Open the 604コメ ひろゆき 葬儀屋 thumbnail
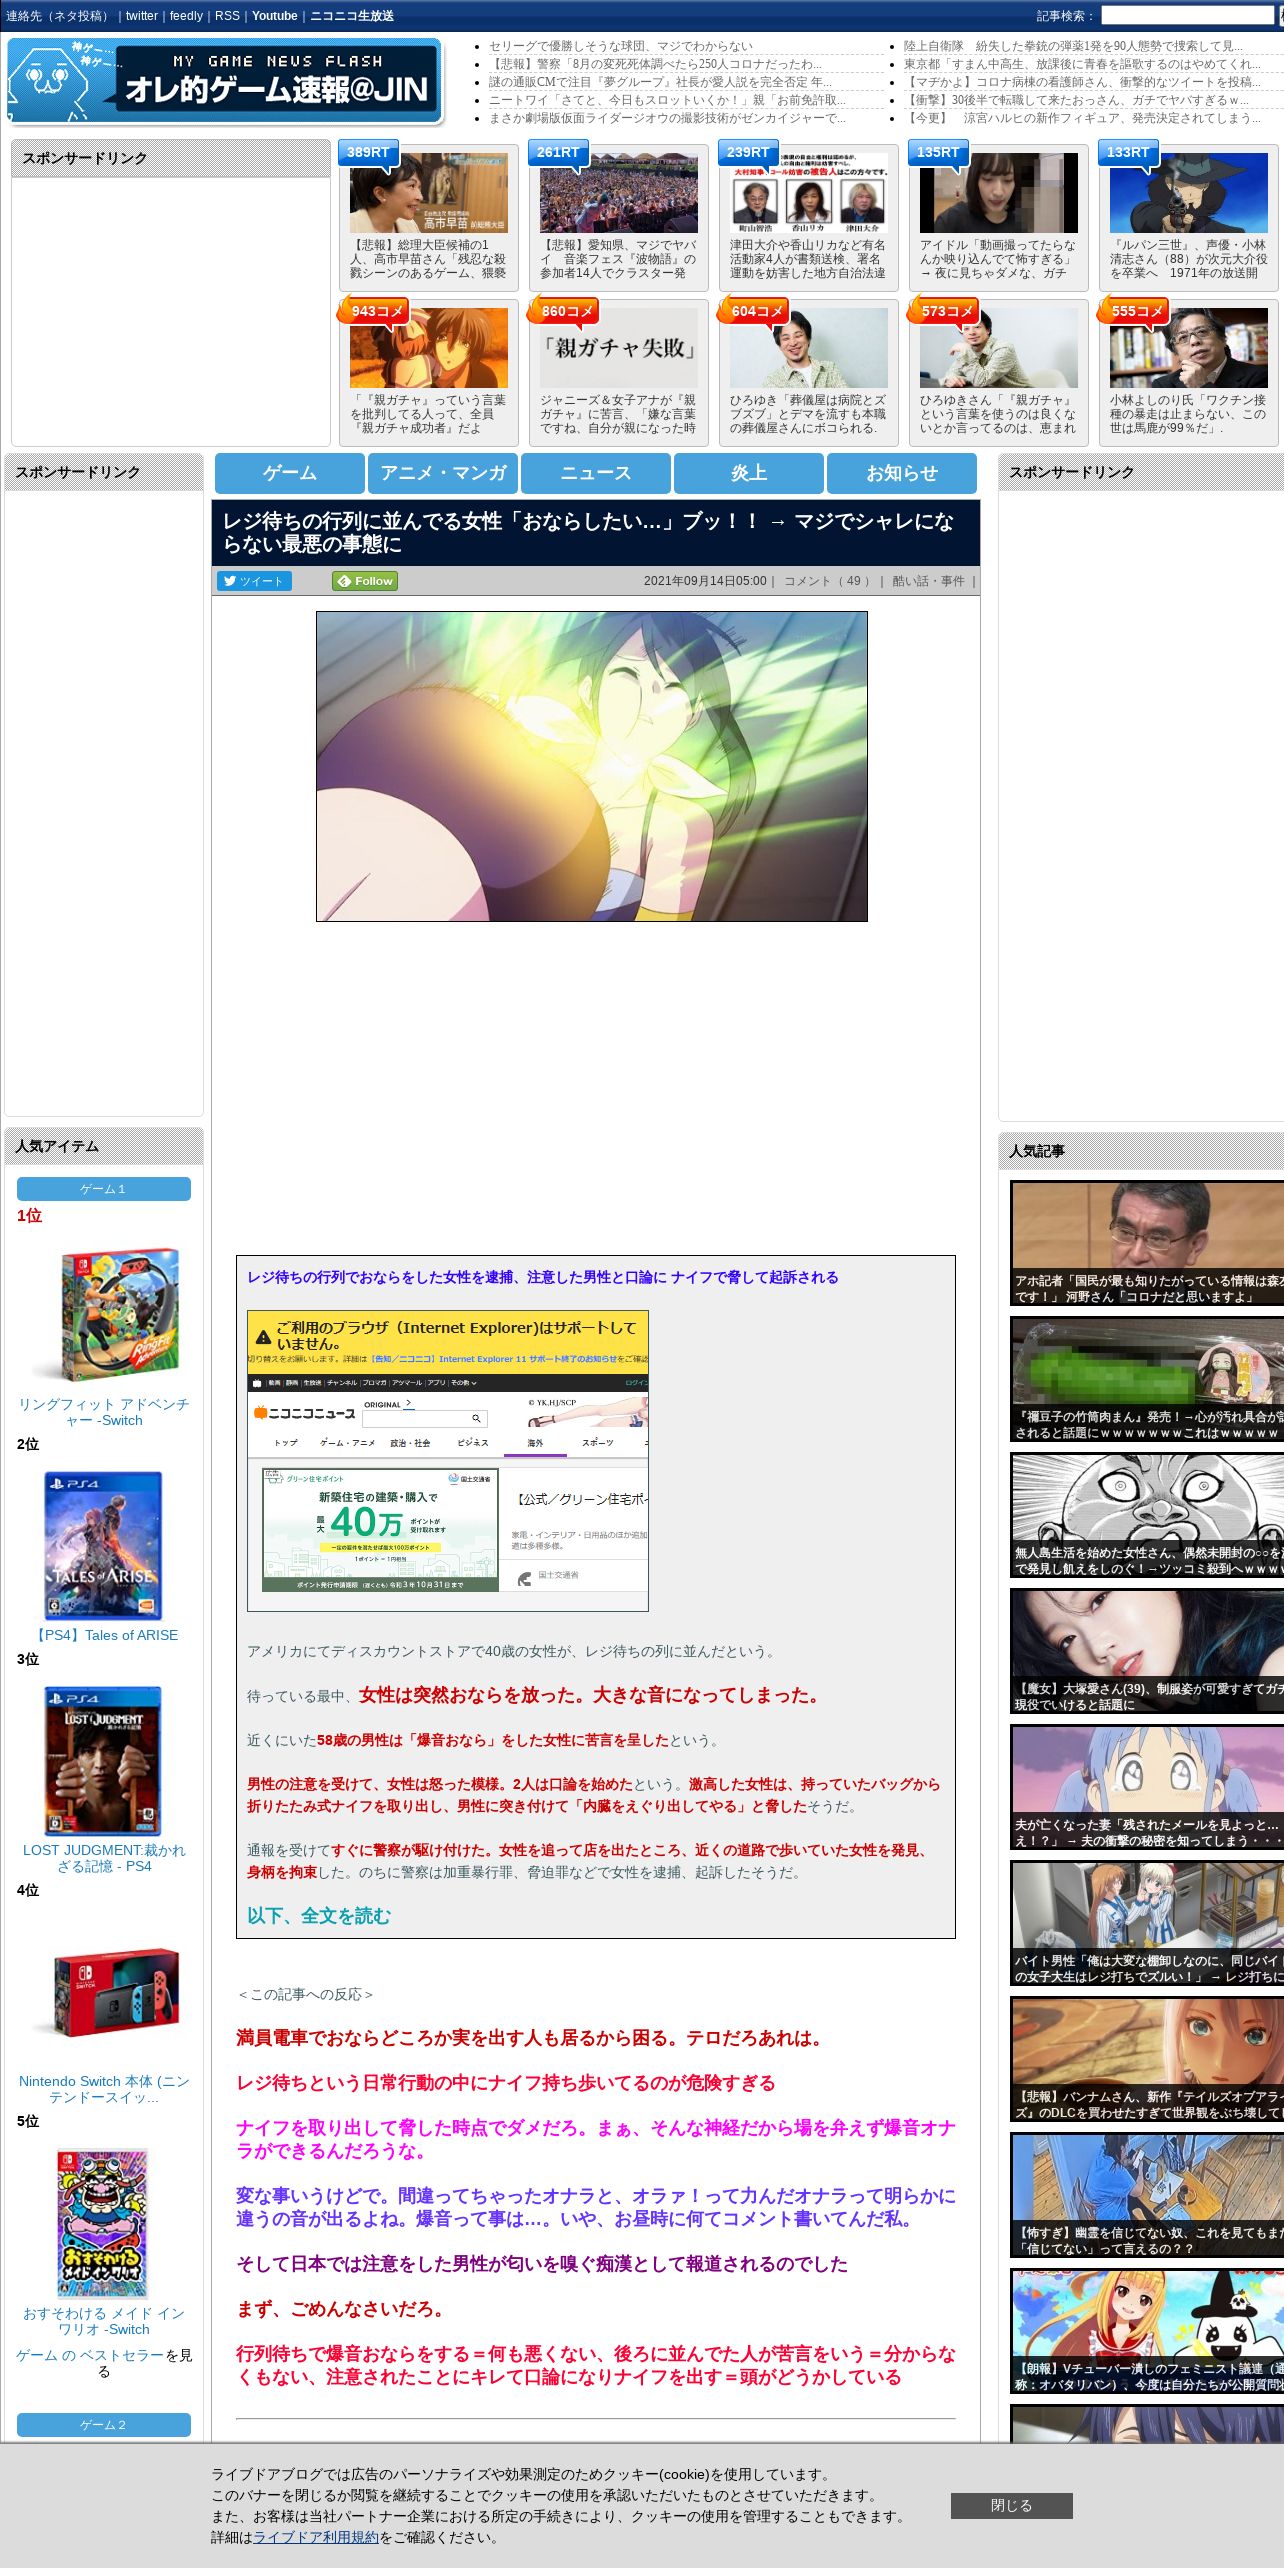This screenshot has height=2568, width=1284. (809, 348)
